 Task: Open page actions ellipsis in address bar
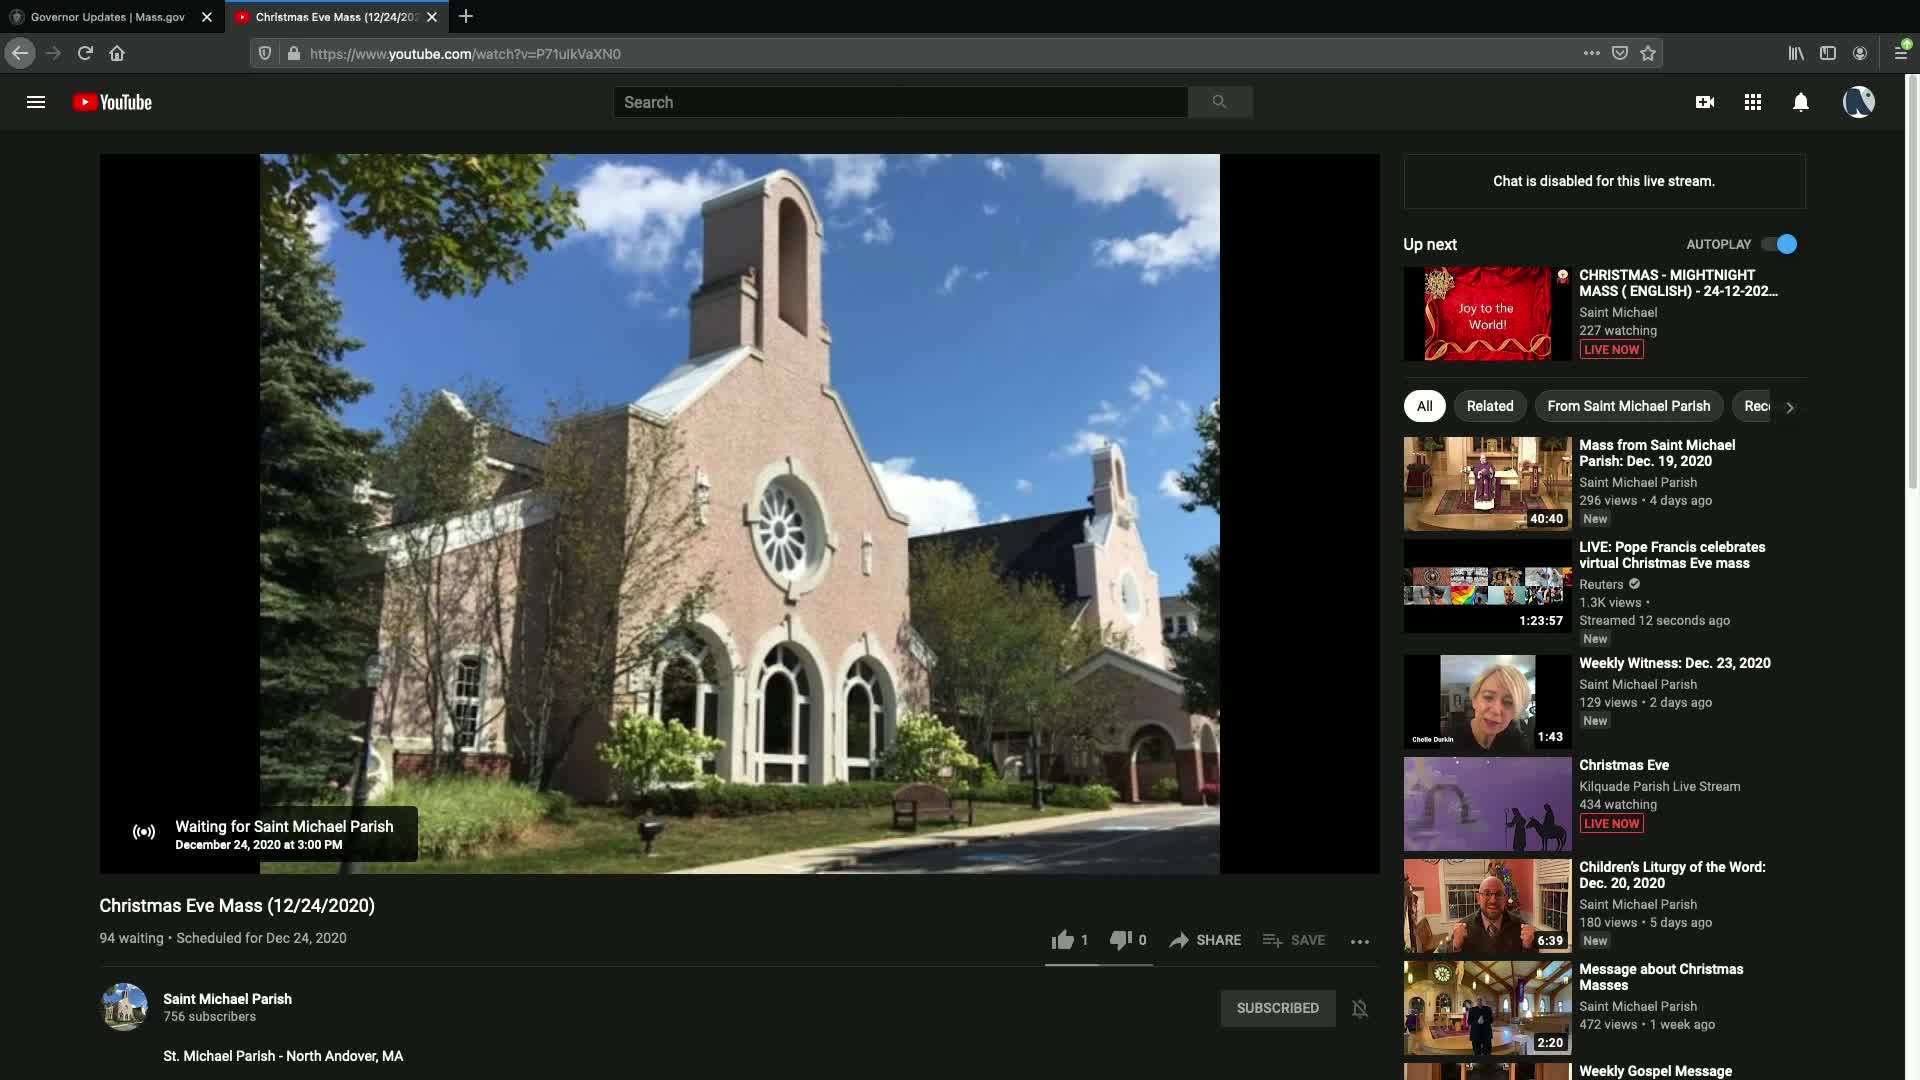click(x=1592, y=53)
